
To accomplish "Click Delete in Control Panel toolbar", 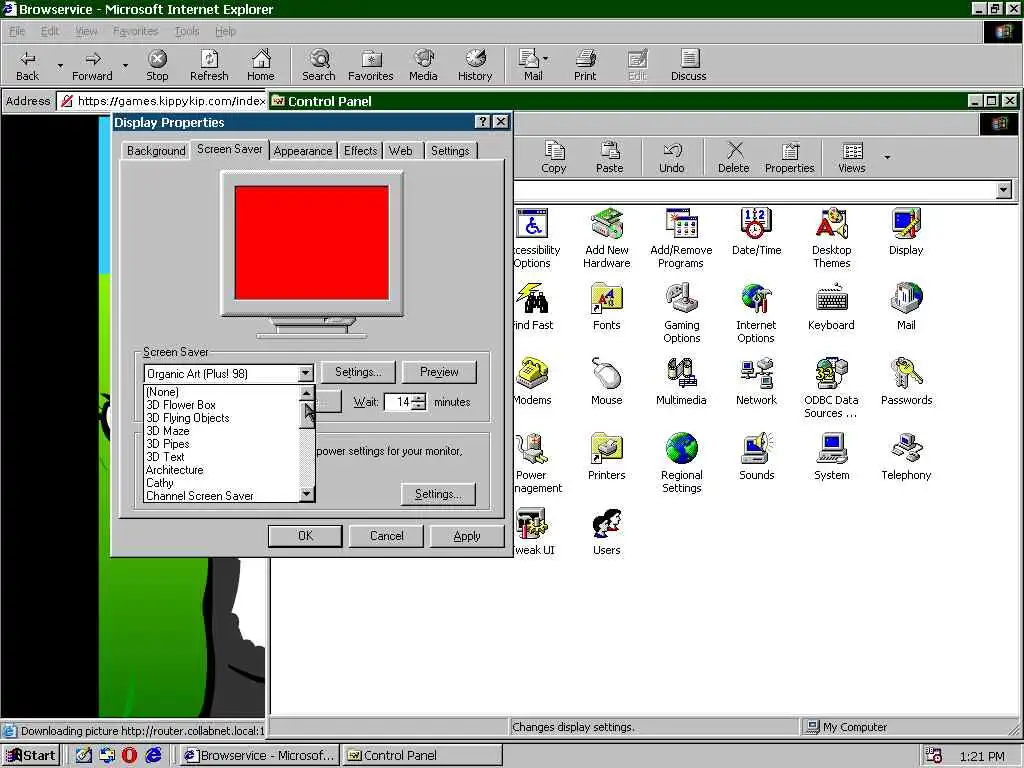I will tap(733, 157).
